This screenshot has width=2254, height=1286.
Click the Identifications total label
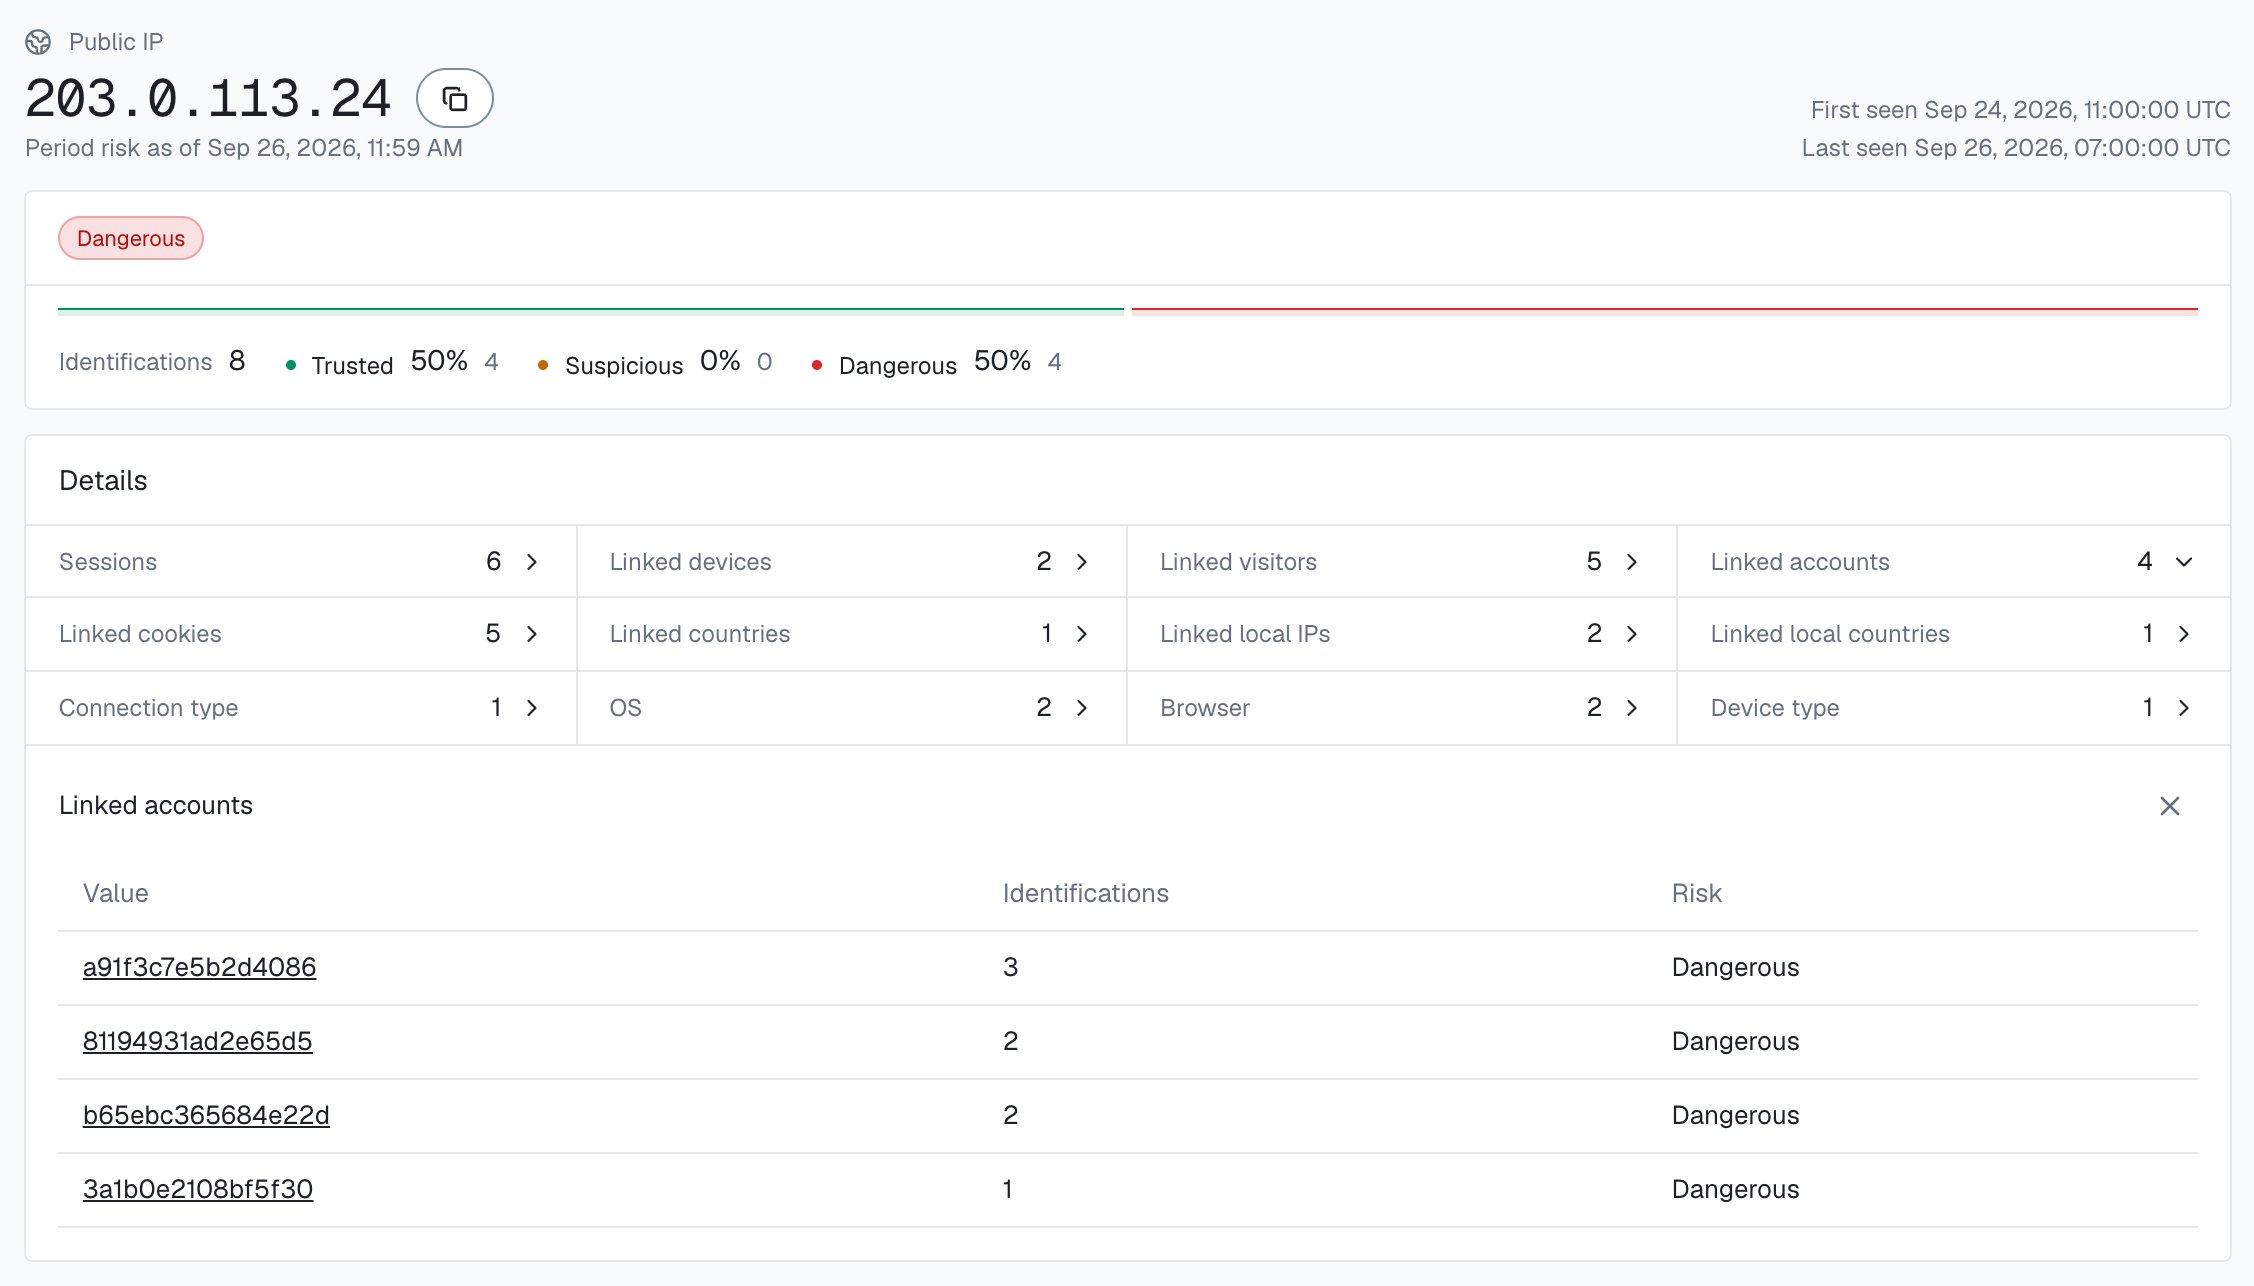click(x=135, y=362)
